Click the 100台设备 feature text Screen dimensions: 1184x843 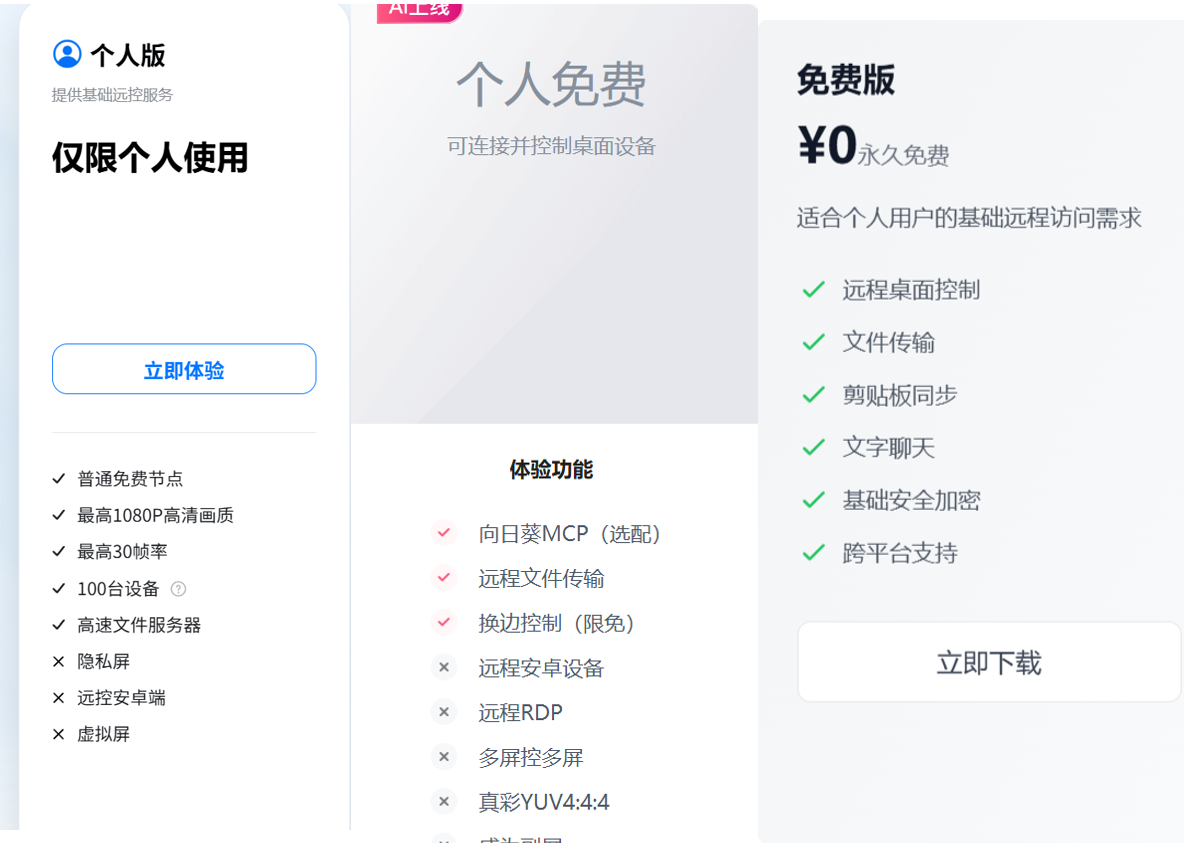119,588
